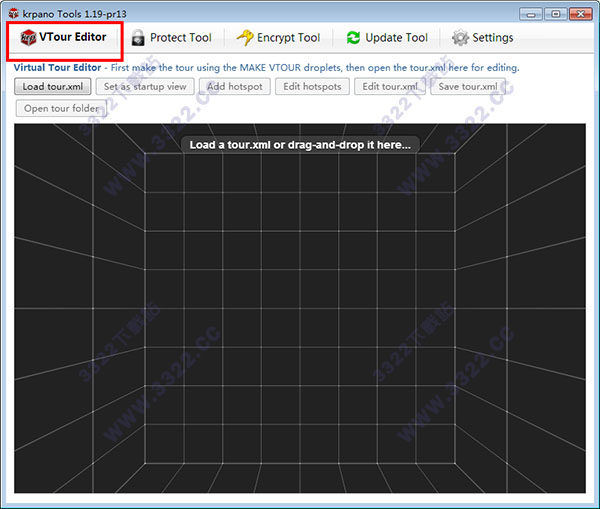Click the Open tour folder button
The height and width of the screenshot is (509, 600).
(61, 108)
